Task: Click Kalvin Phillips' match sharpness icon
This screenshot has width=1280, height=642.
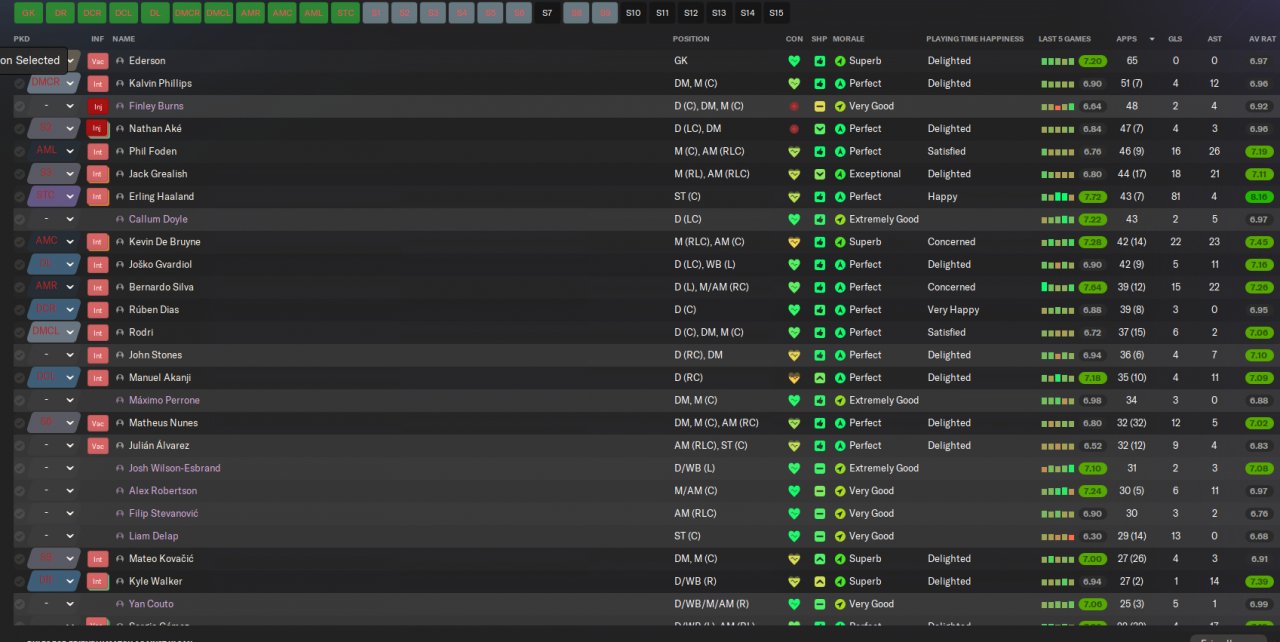Action: [x=819, y=84]
